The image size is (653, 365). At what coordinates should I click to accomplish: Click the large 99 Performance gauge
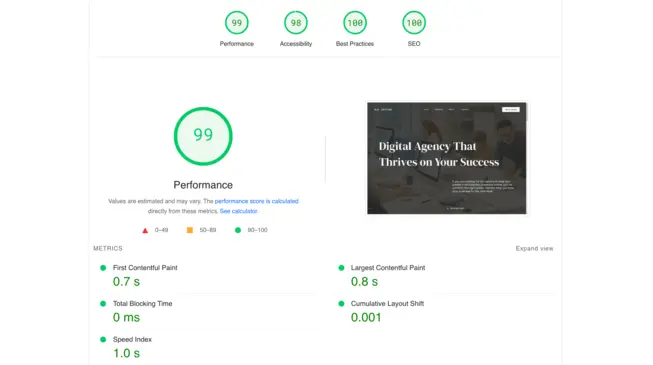(x=203, y=136)
